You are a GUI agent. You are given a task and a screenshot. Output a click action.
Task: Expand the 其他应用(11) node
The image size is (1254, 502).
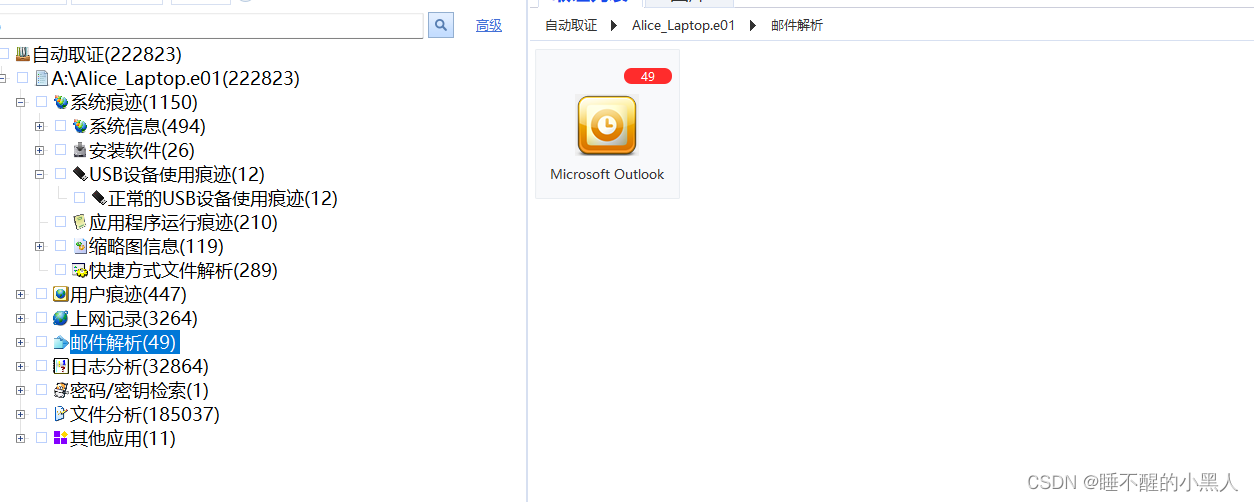tap(20, 438)
